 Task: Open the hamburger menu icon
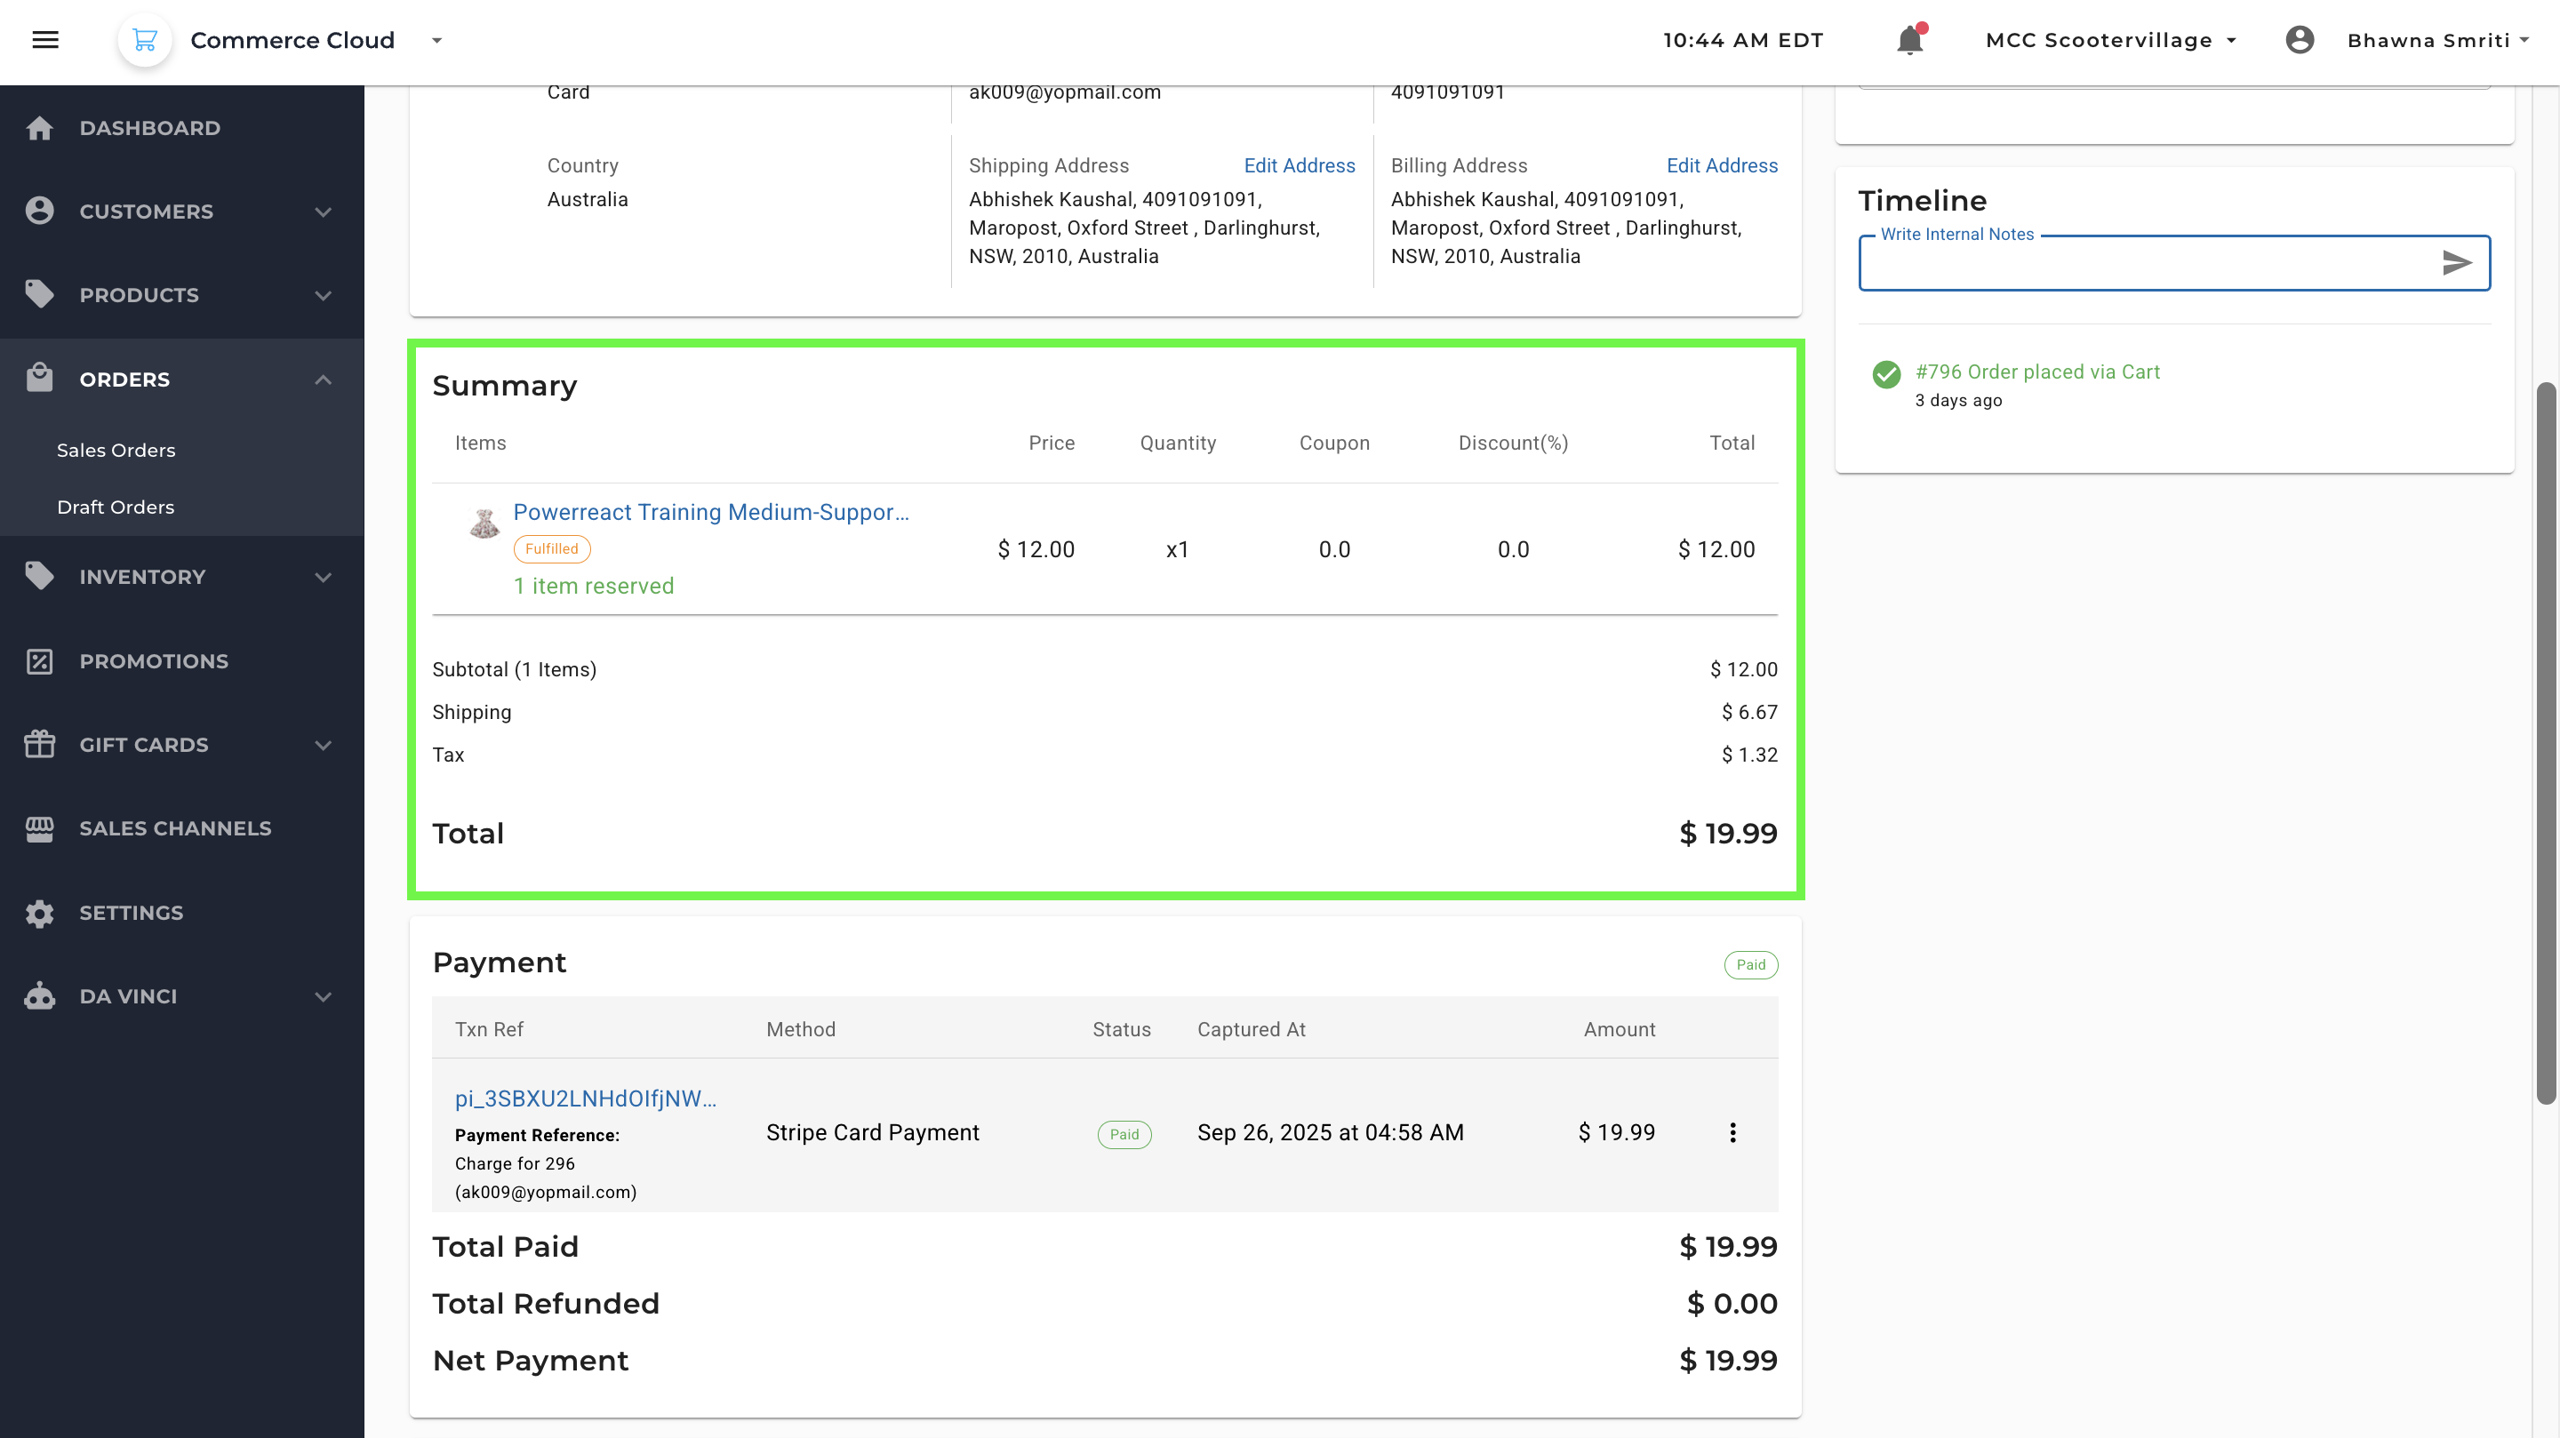coord(45,40)
